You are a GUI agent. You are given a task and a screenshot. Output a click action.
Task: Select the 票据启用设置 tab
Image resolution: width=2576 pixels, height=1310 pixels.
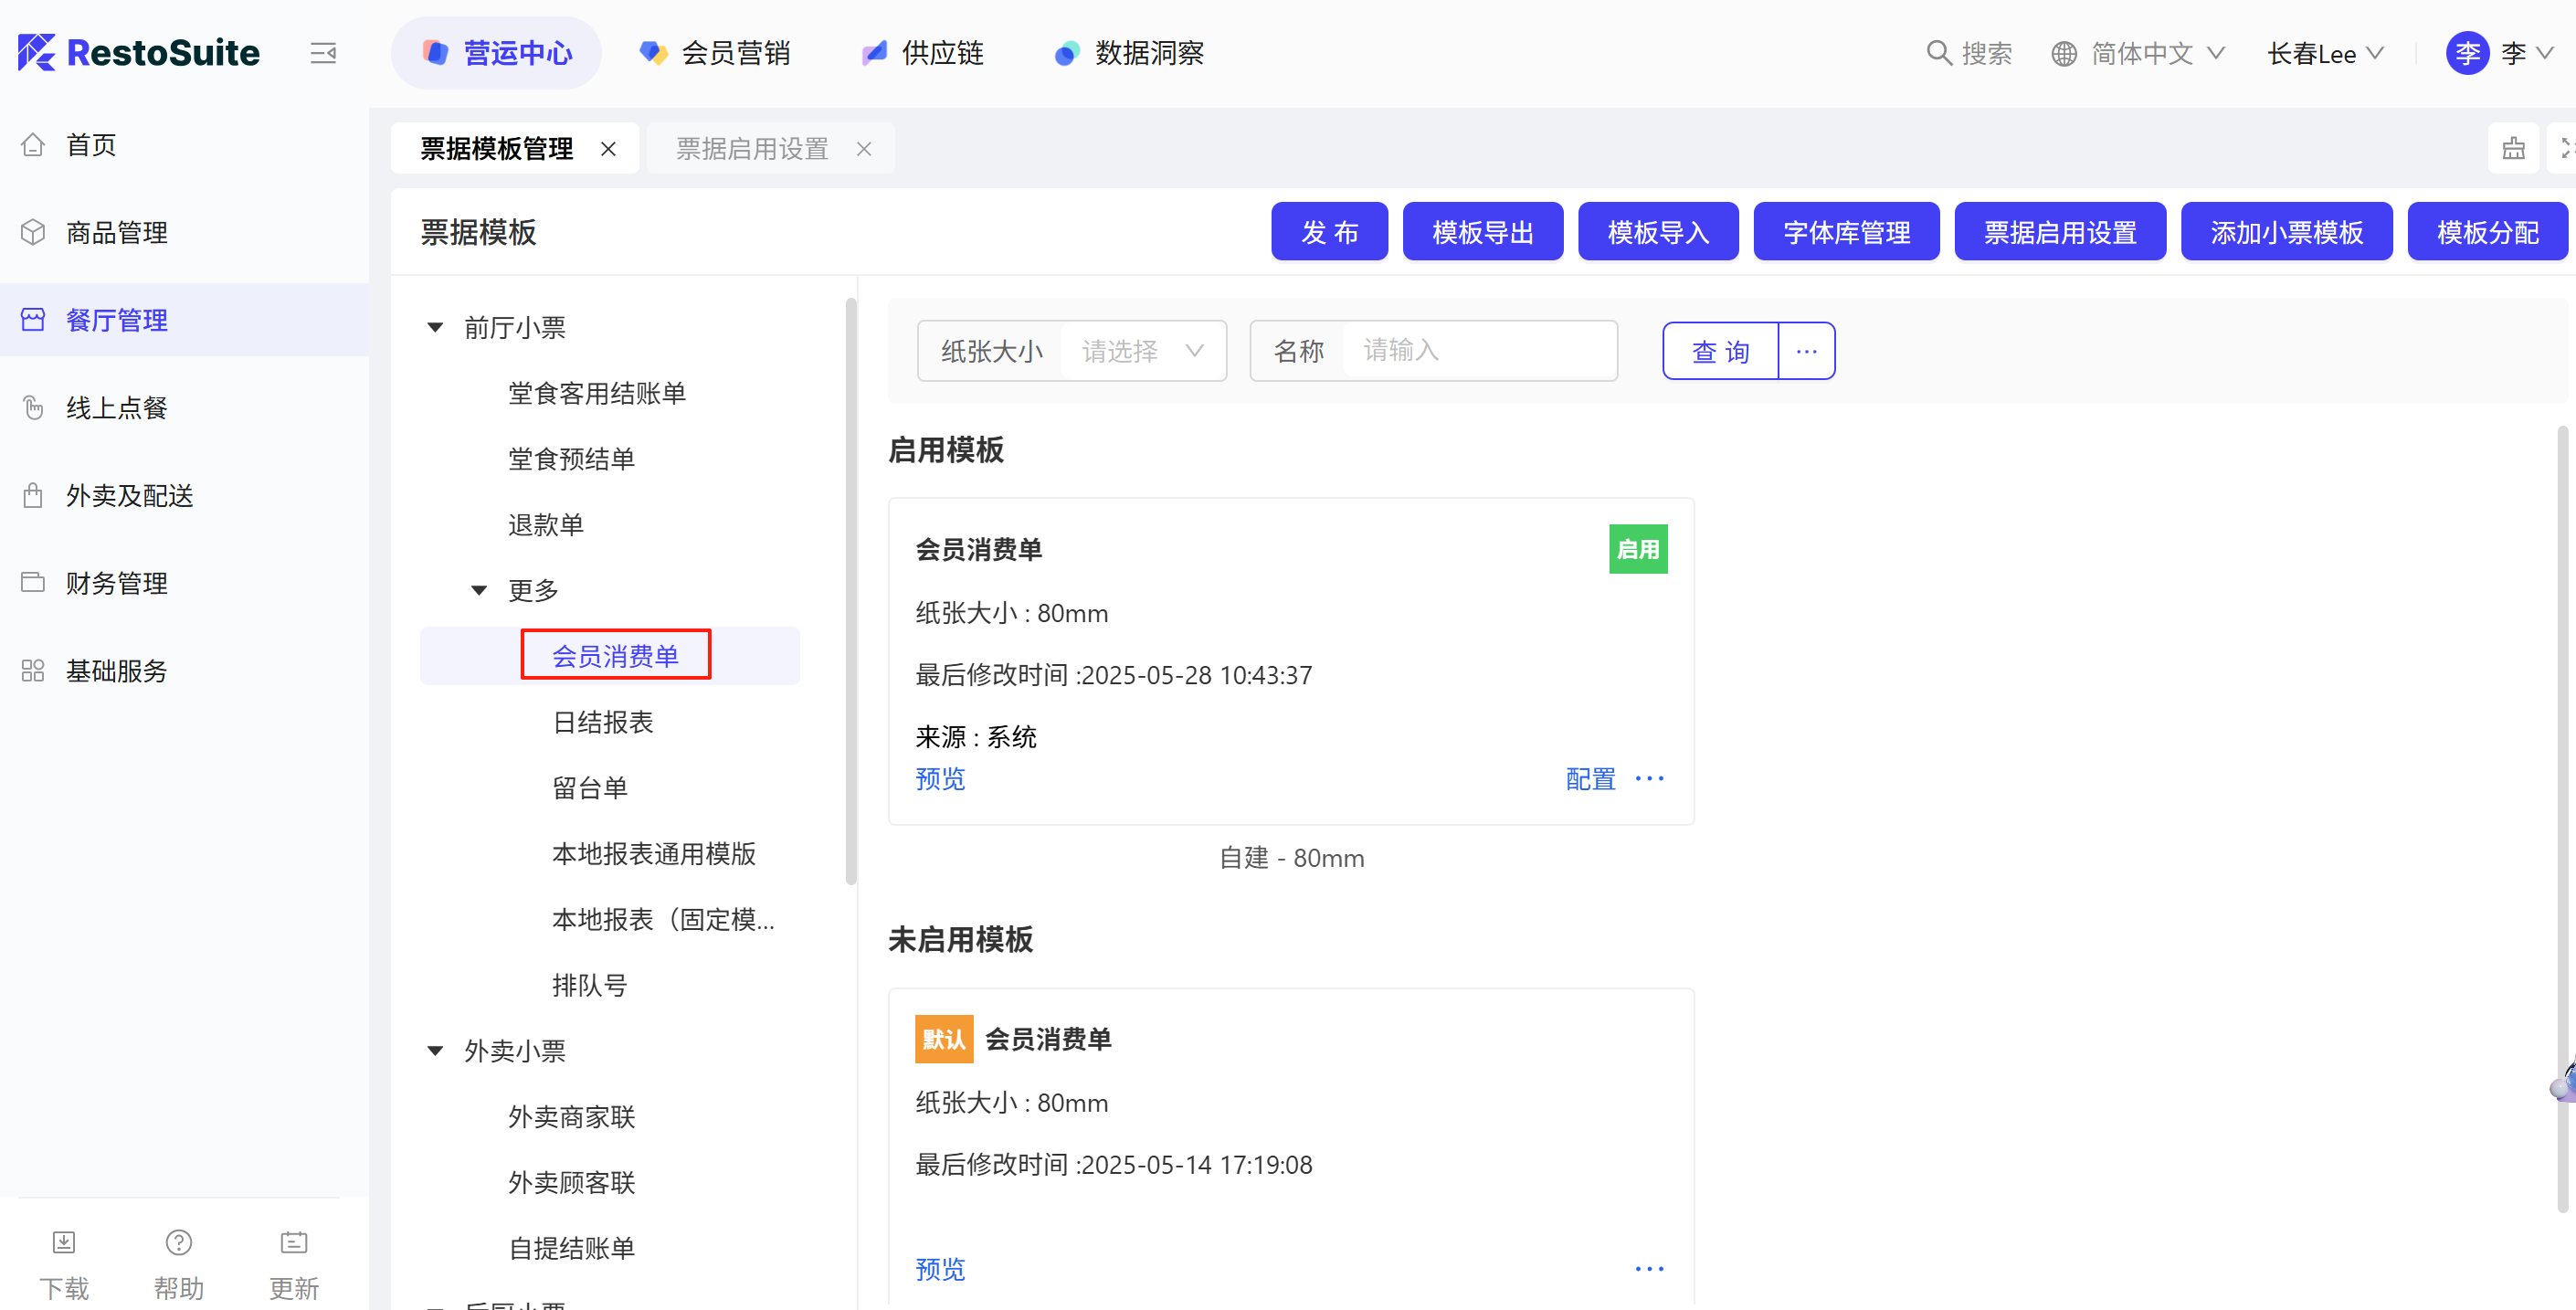click(x=752, y=149)
